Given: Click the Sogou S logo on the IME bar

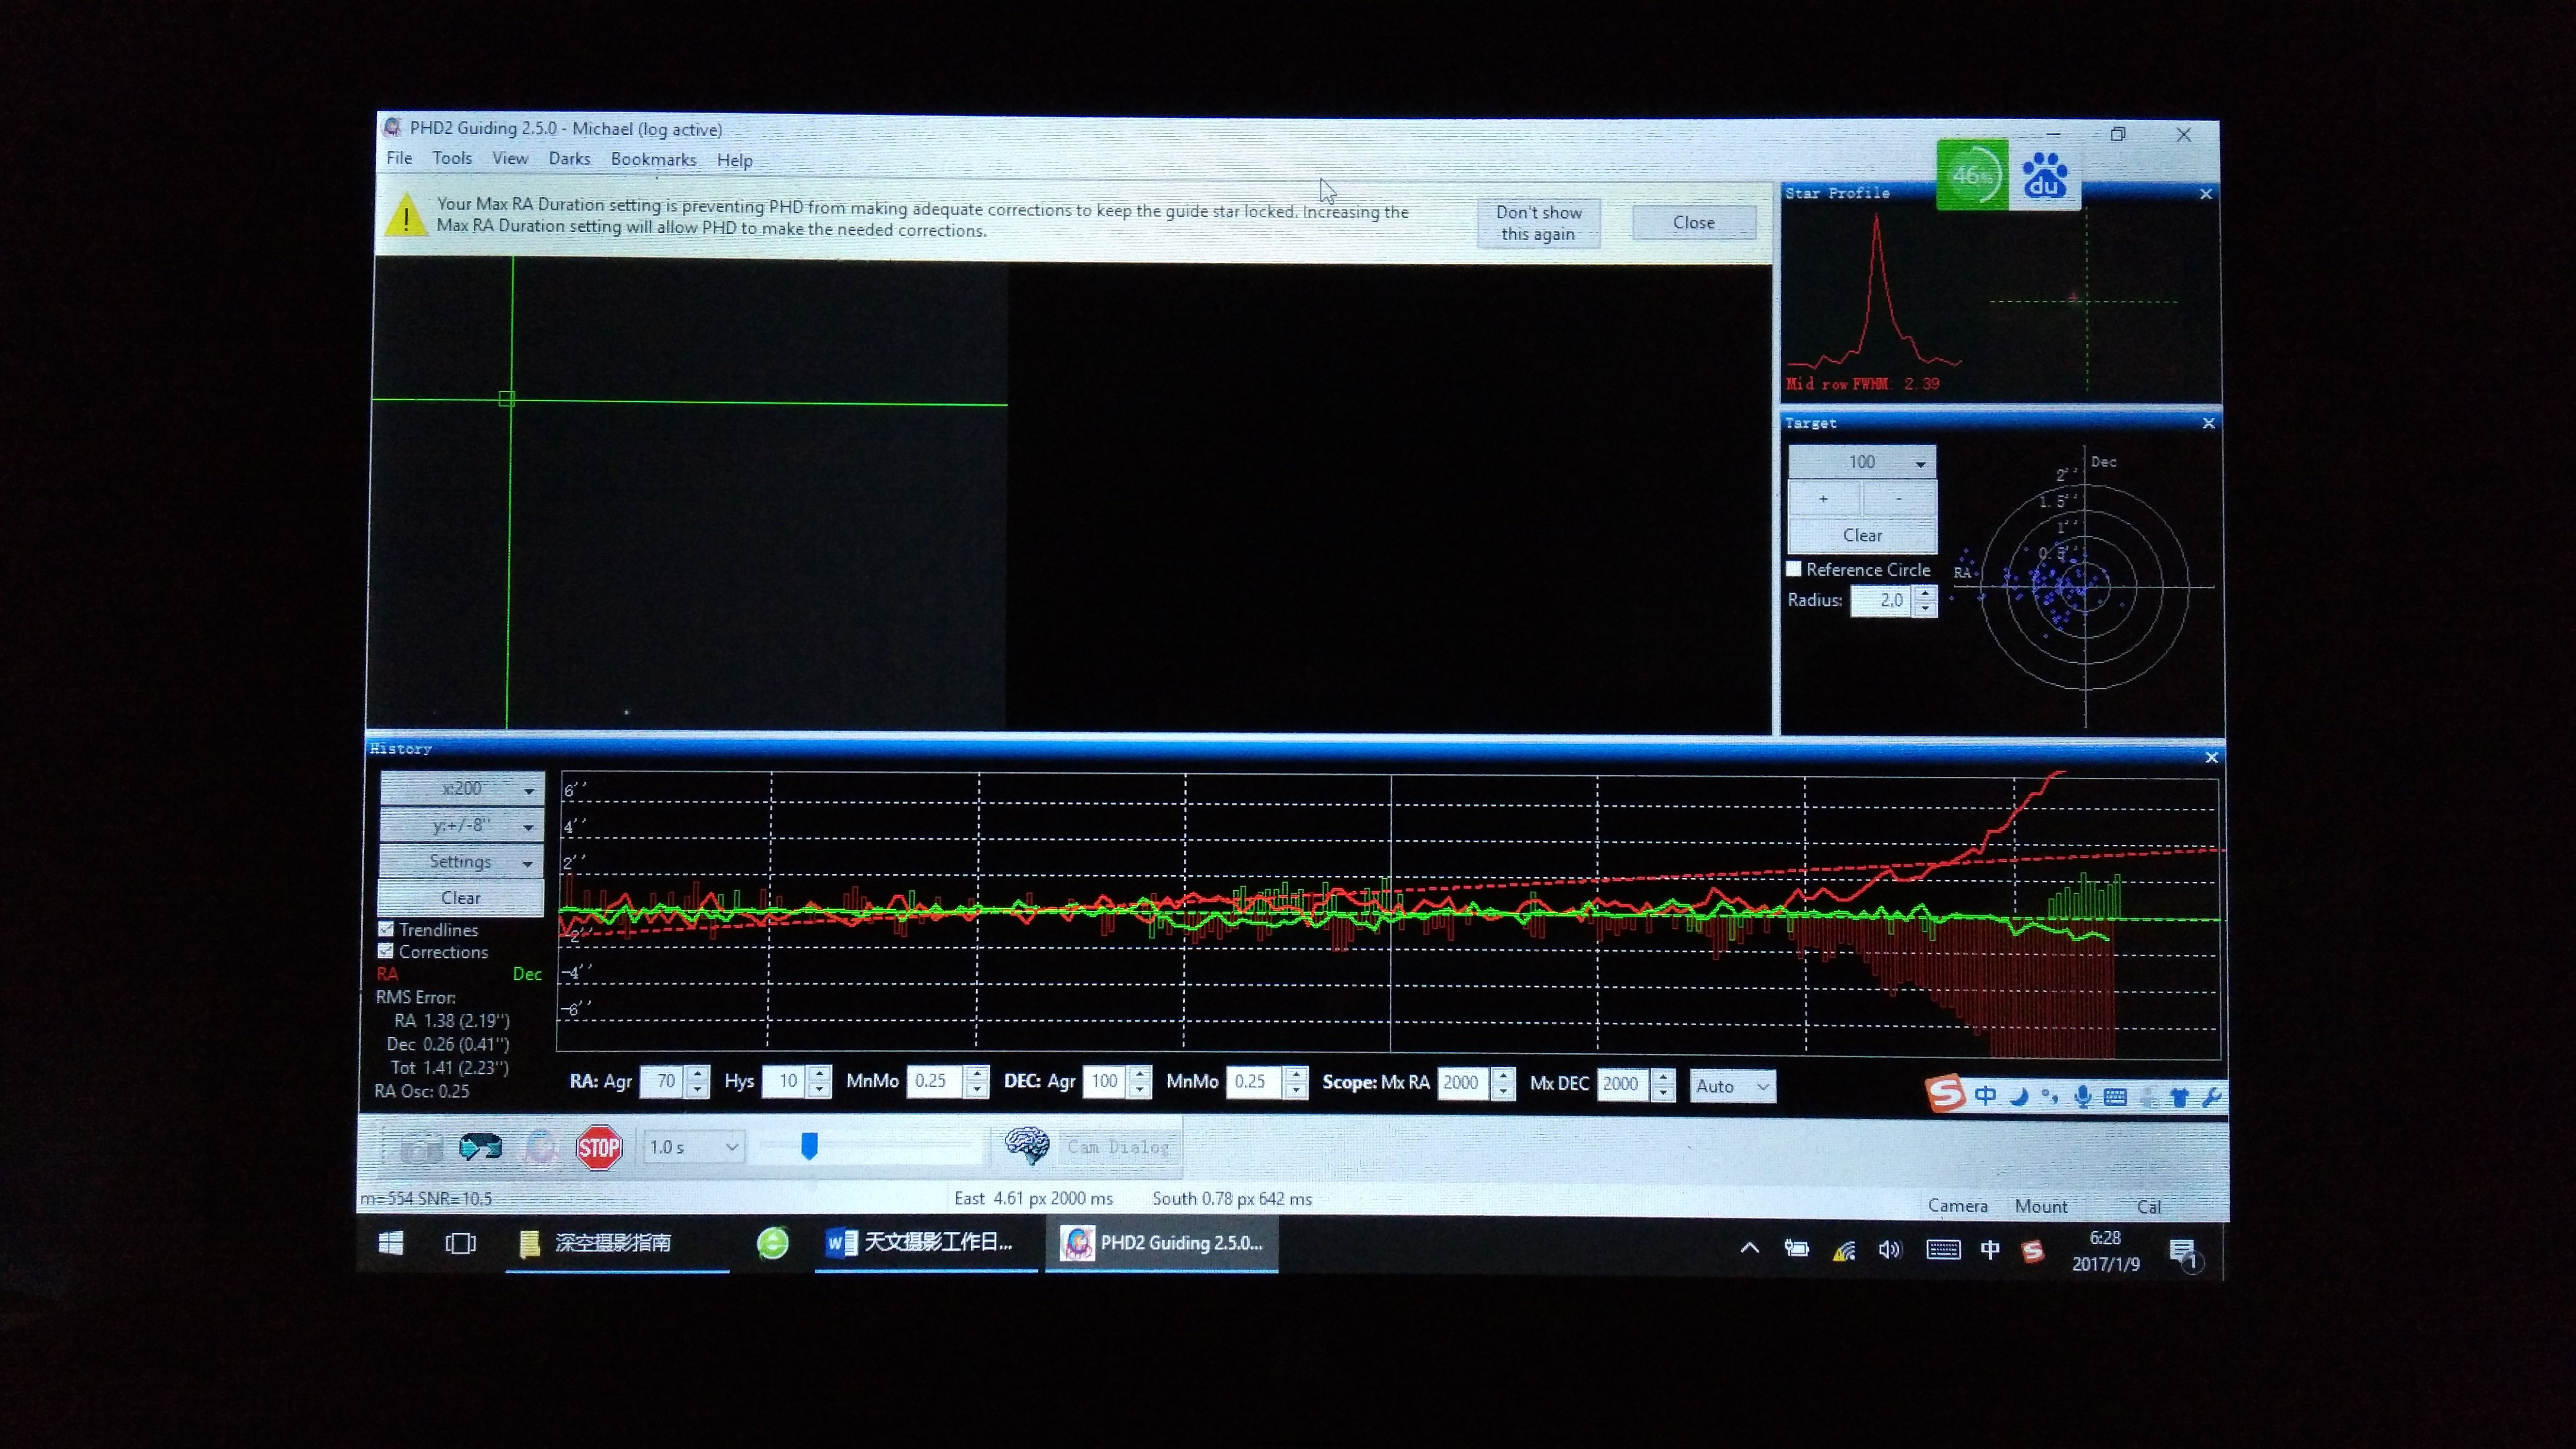Looking at the screenshot, I should [1945, 1093].
